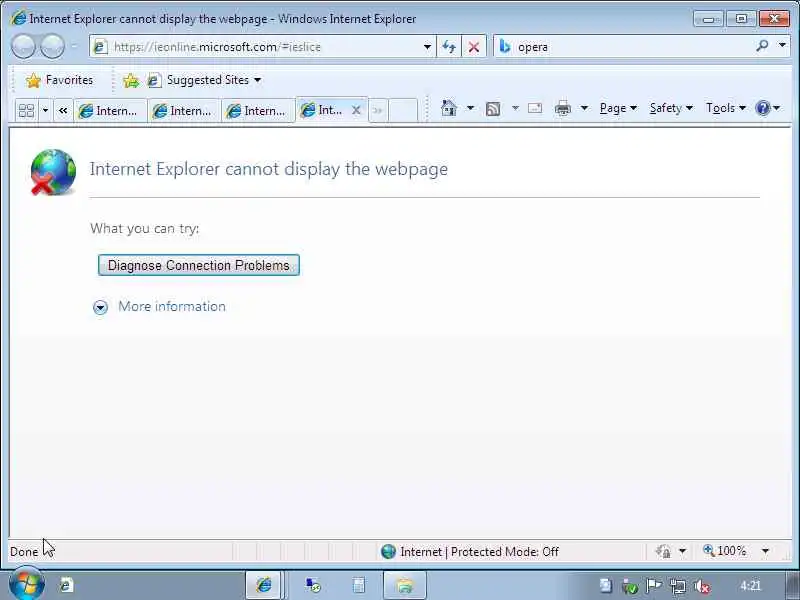
Task: Add page to Favorites bar icon
Action: click(131, 81)
